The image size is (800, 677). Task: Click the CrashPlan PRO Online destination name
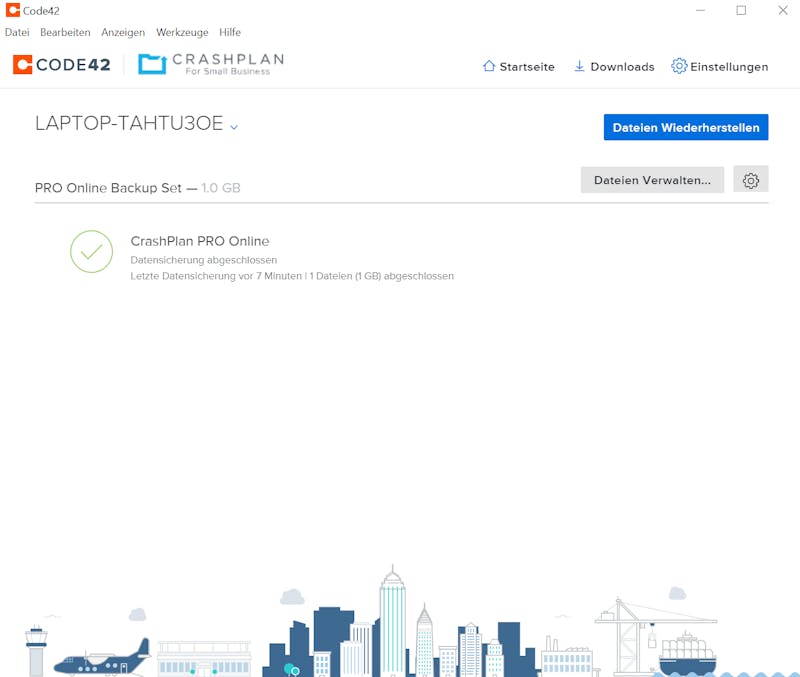coord(199,241)
